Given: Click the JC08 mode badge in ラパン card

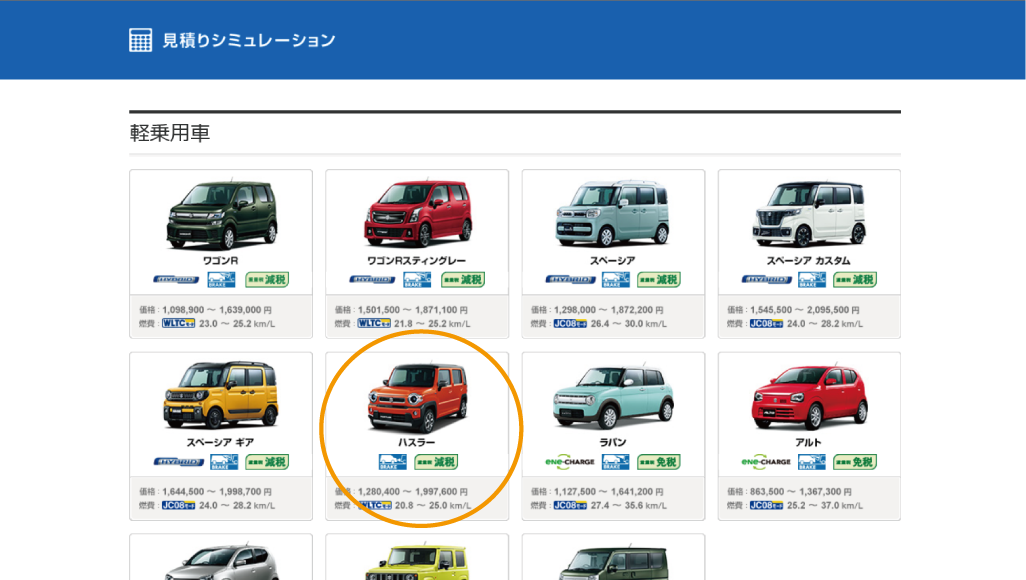Looking at the screenshot, I should [x=570, y=505].
